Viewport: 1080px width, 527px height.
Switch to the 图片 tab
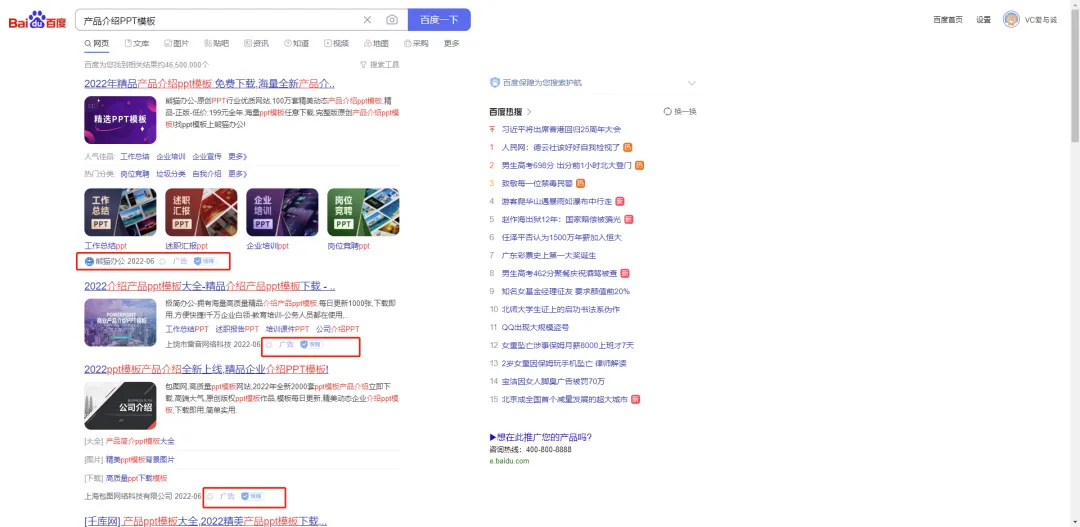[x=176, y=43]
